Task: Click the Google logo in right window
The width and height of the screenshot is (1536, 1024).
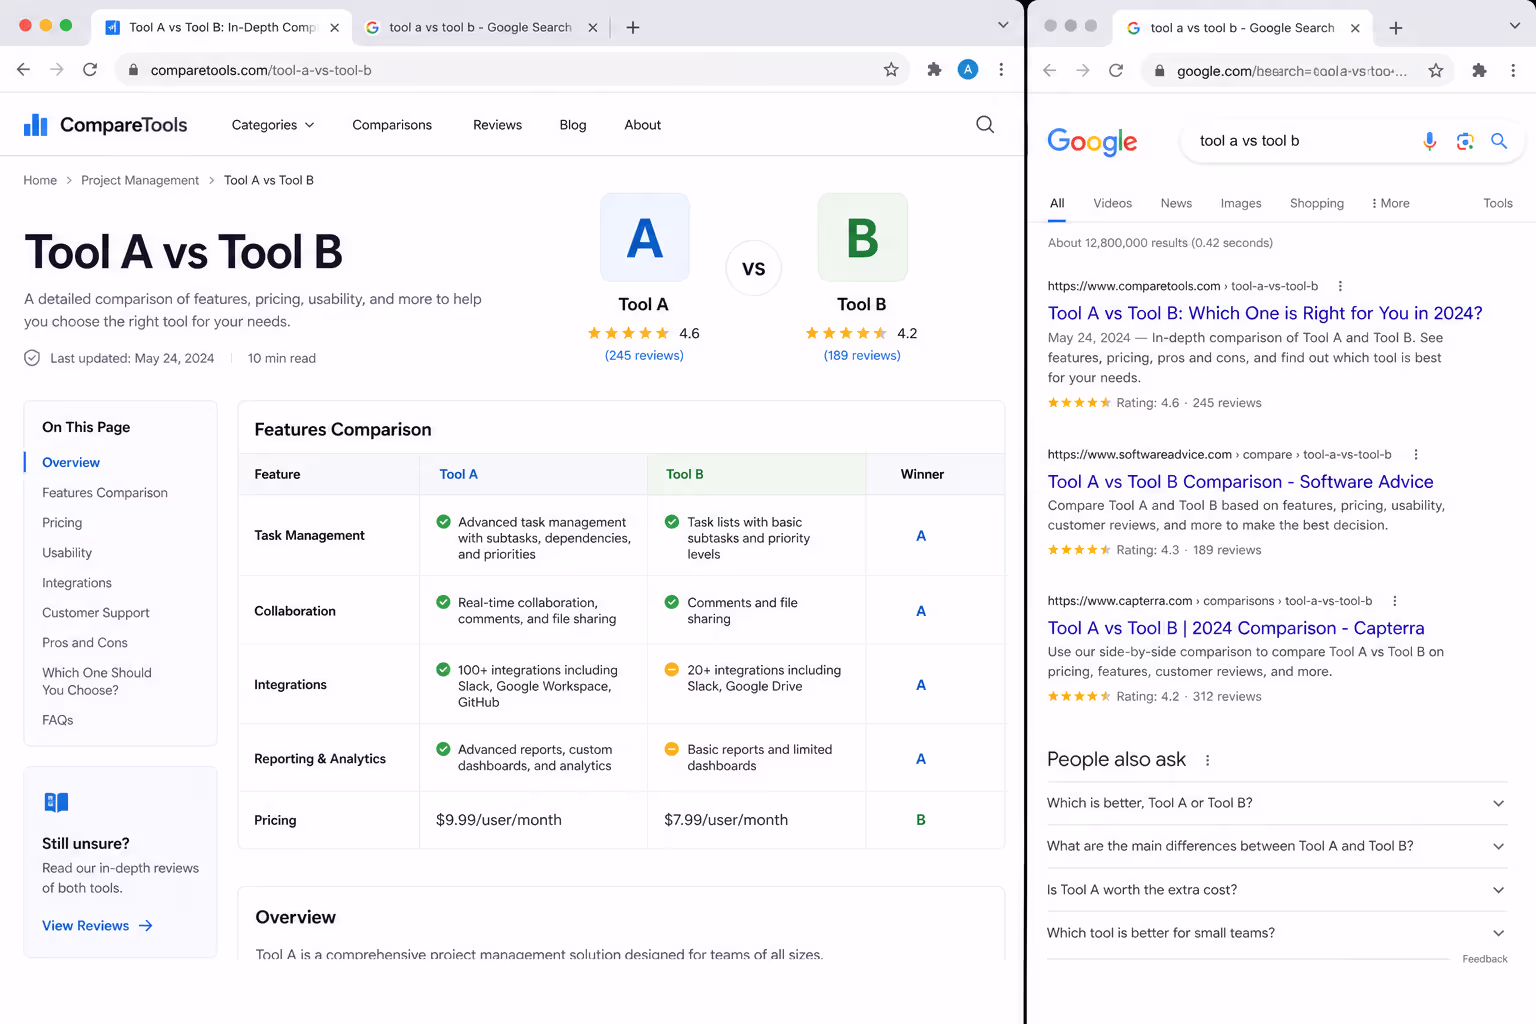Action: (x=1092, y=142)
